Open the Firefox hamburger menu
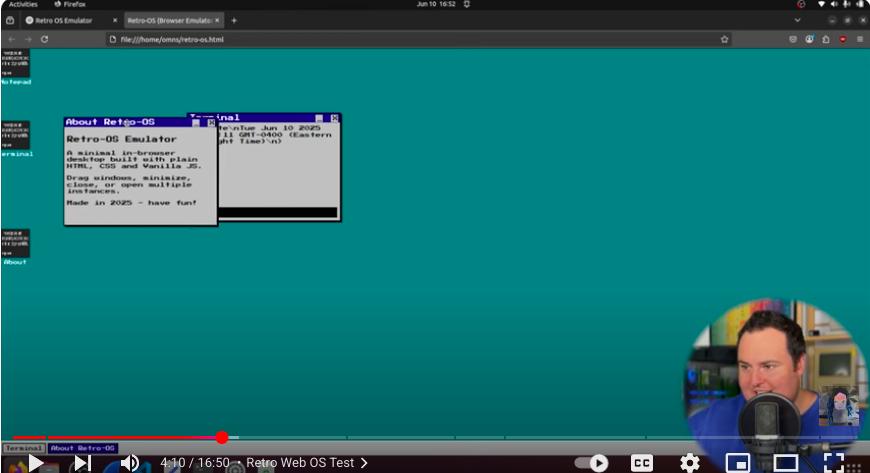The image size is (870, 473). pos(860,39)
